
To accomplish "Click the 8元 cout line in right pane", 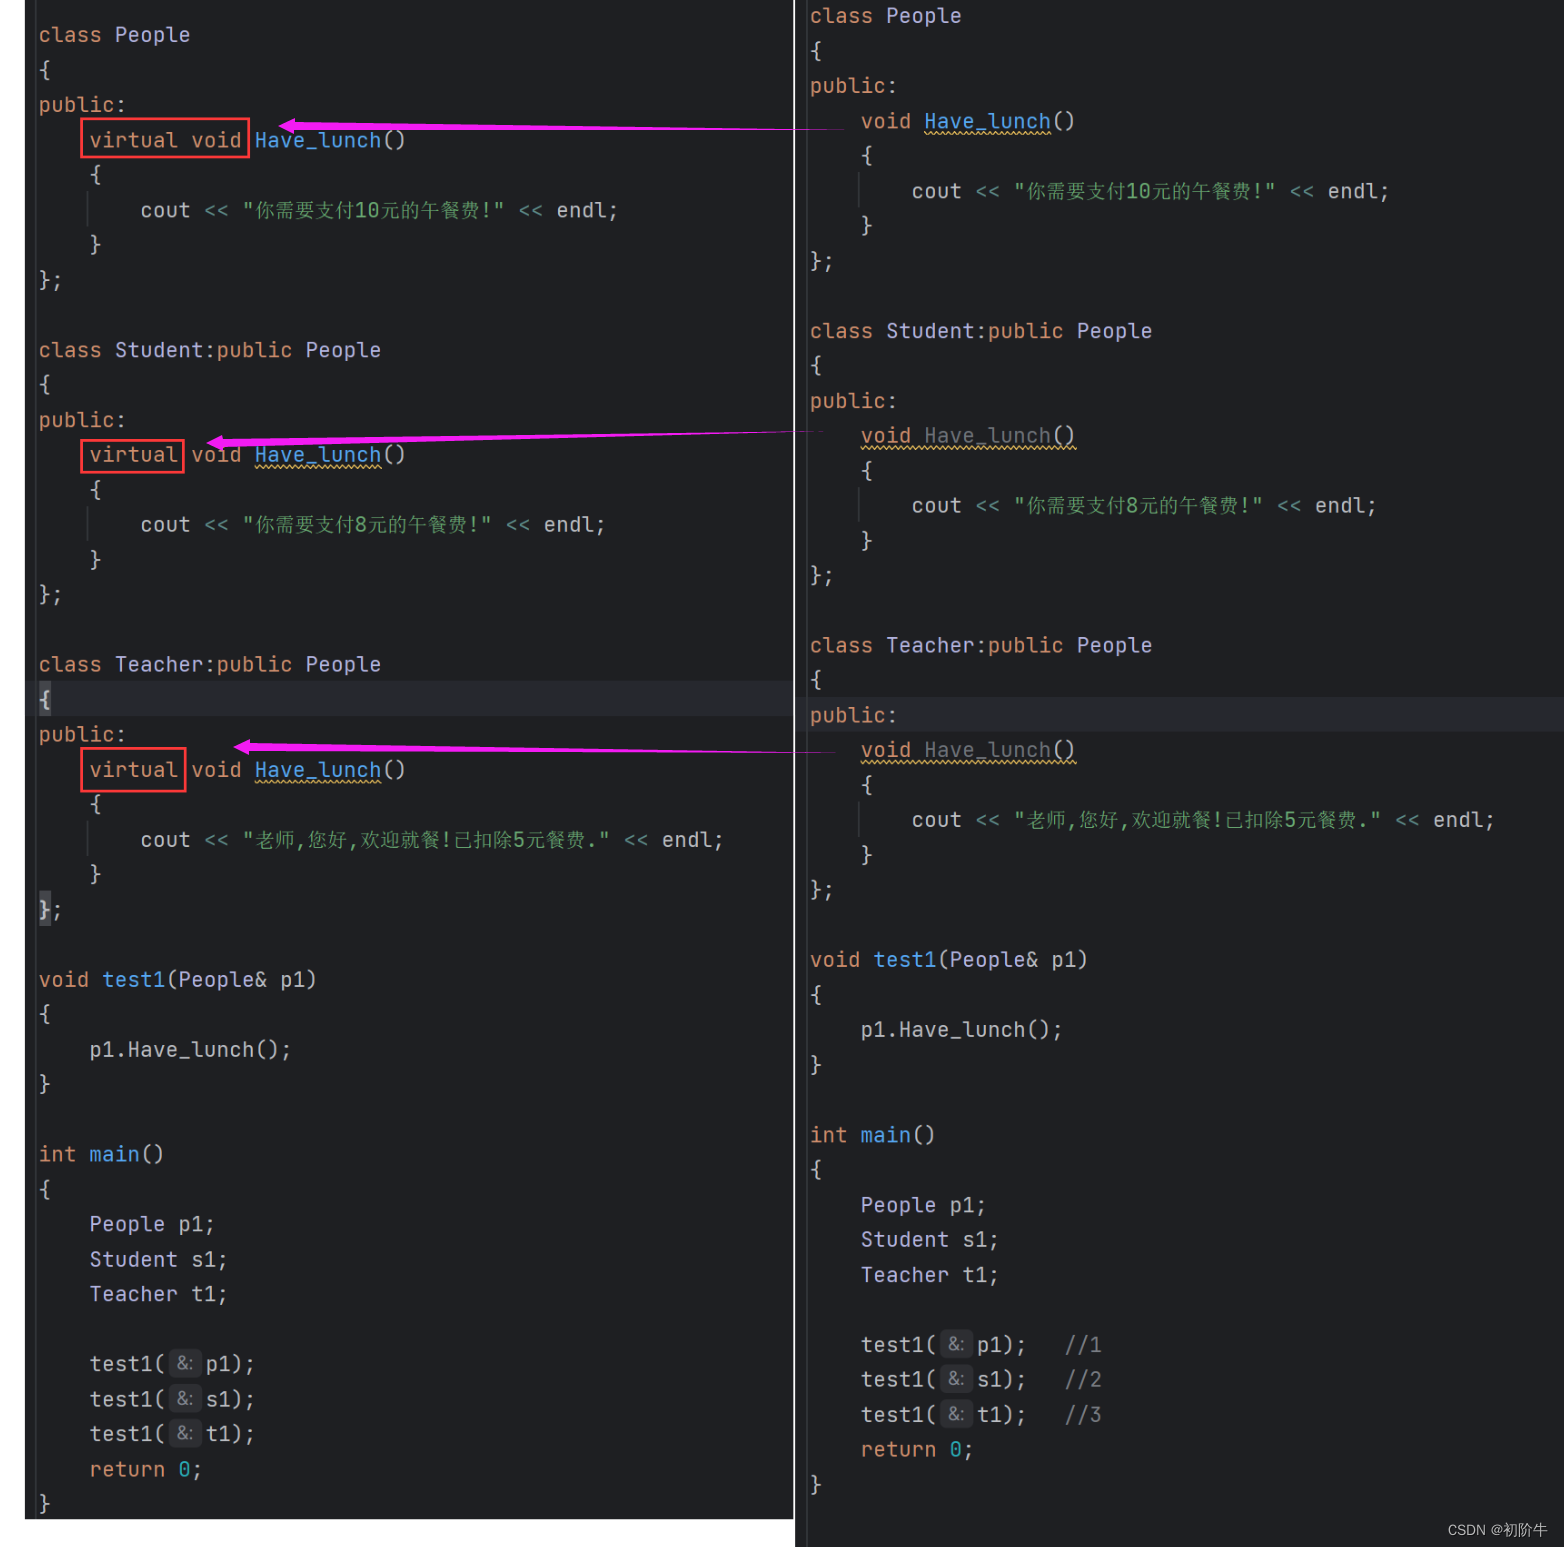I will 1143,506.
